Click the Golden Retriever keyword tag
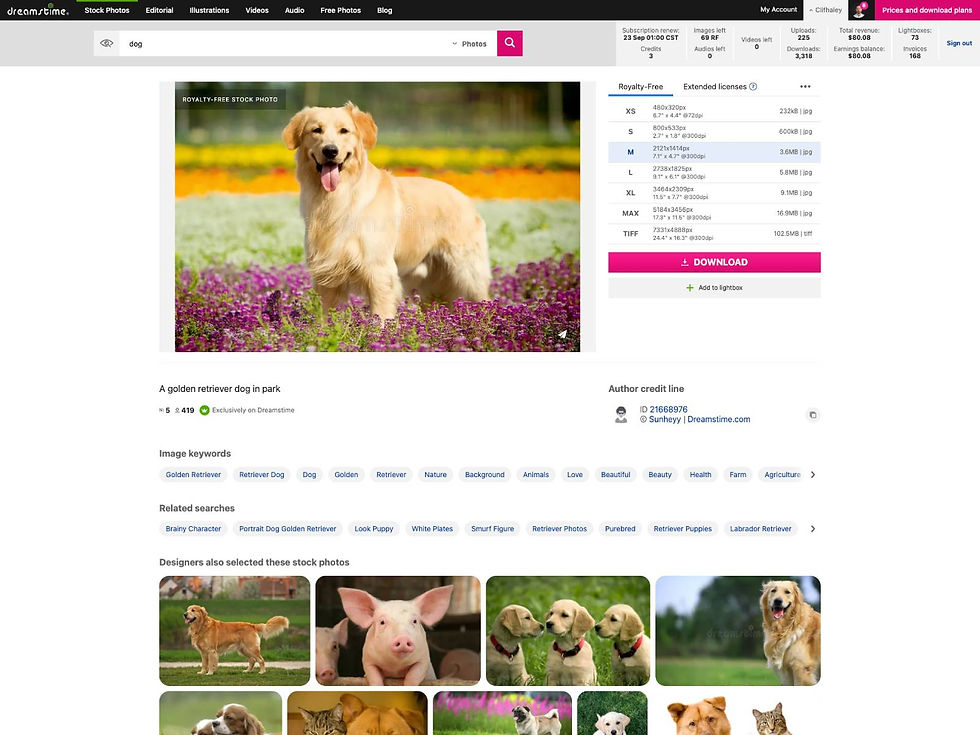Viewport: 980px width, 735px height. click(x=193, y=474)
